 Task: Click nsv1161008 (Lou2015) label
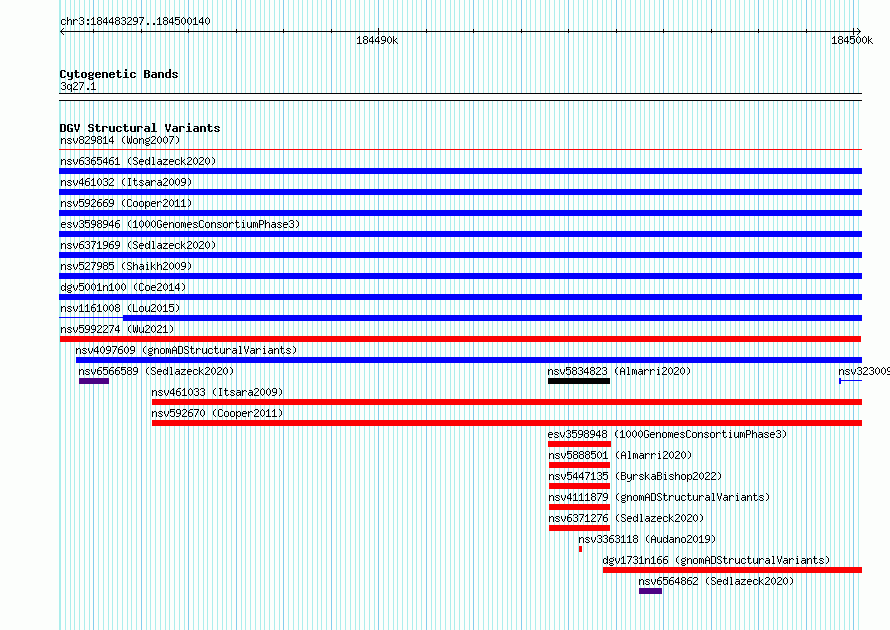click(x=120, y=308)
